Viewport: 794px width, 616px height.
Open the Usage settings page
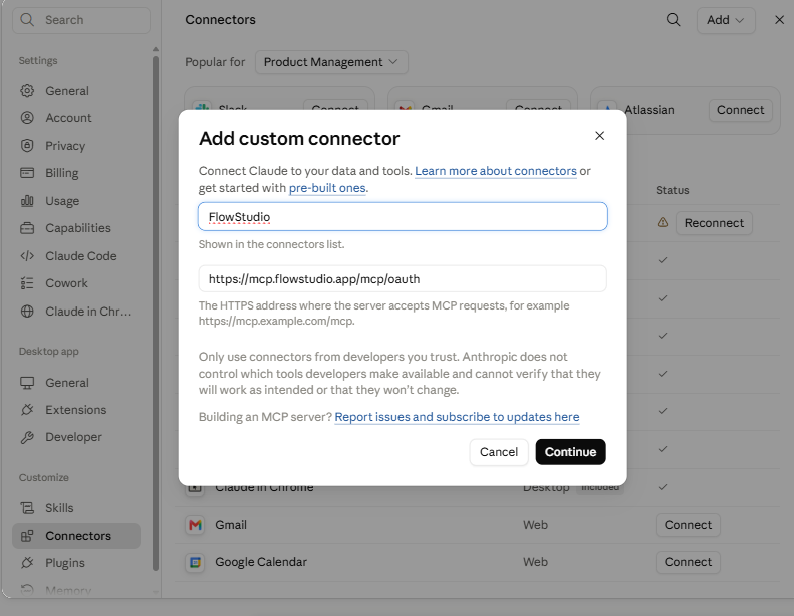76,201
